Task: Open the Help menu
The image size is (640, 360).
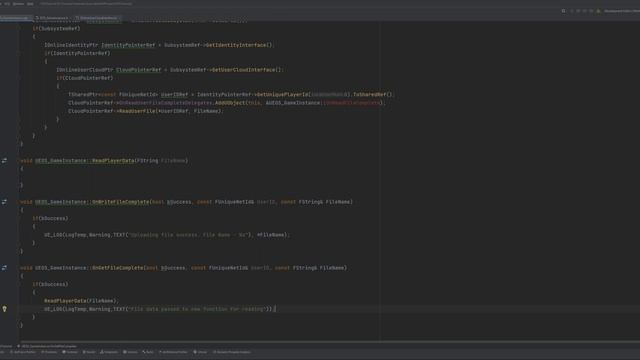Action: click(30, 4)
